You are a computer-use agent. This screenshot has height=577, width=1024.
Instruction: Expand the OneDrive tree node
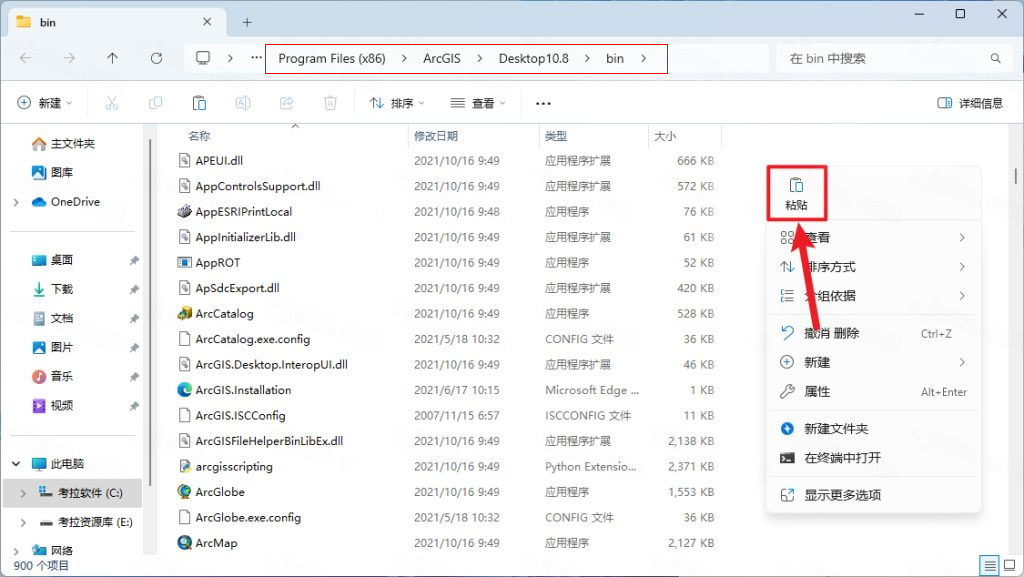click(16, 202)
